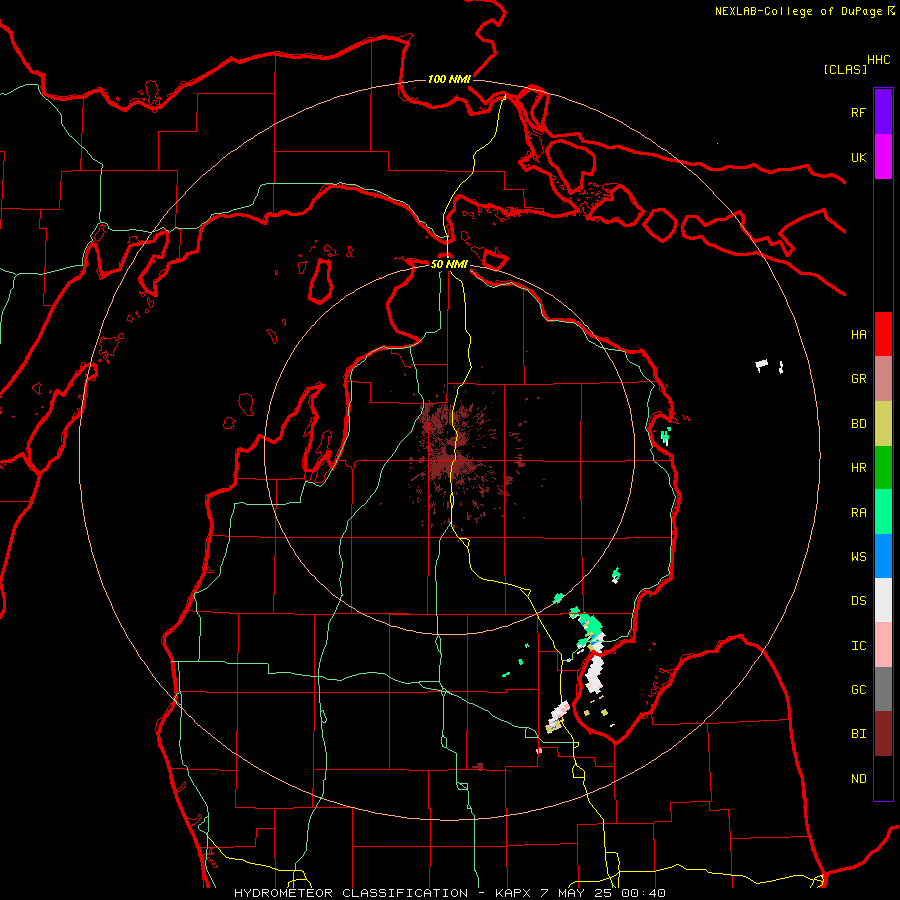Pick the HR green legend swatch
The width and height of the screenshot is (900, 900).
(883, 467)
